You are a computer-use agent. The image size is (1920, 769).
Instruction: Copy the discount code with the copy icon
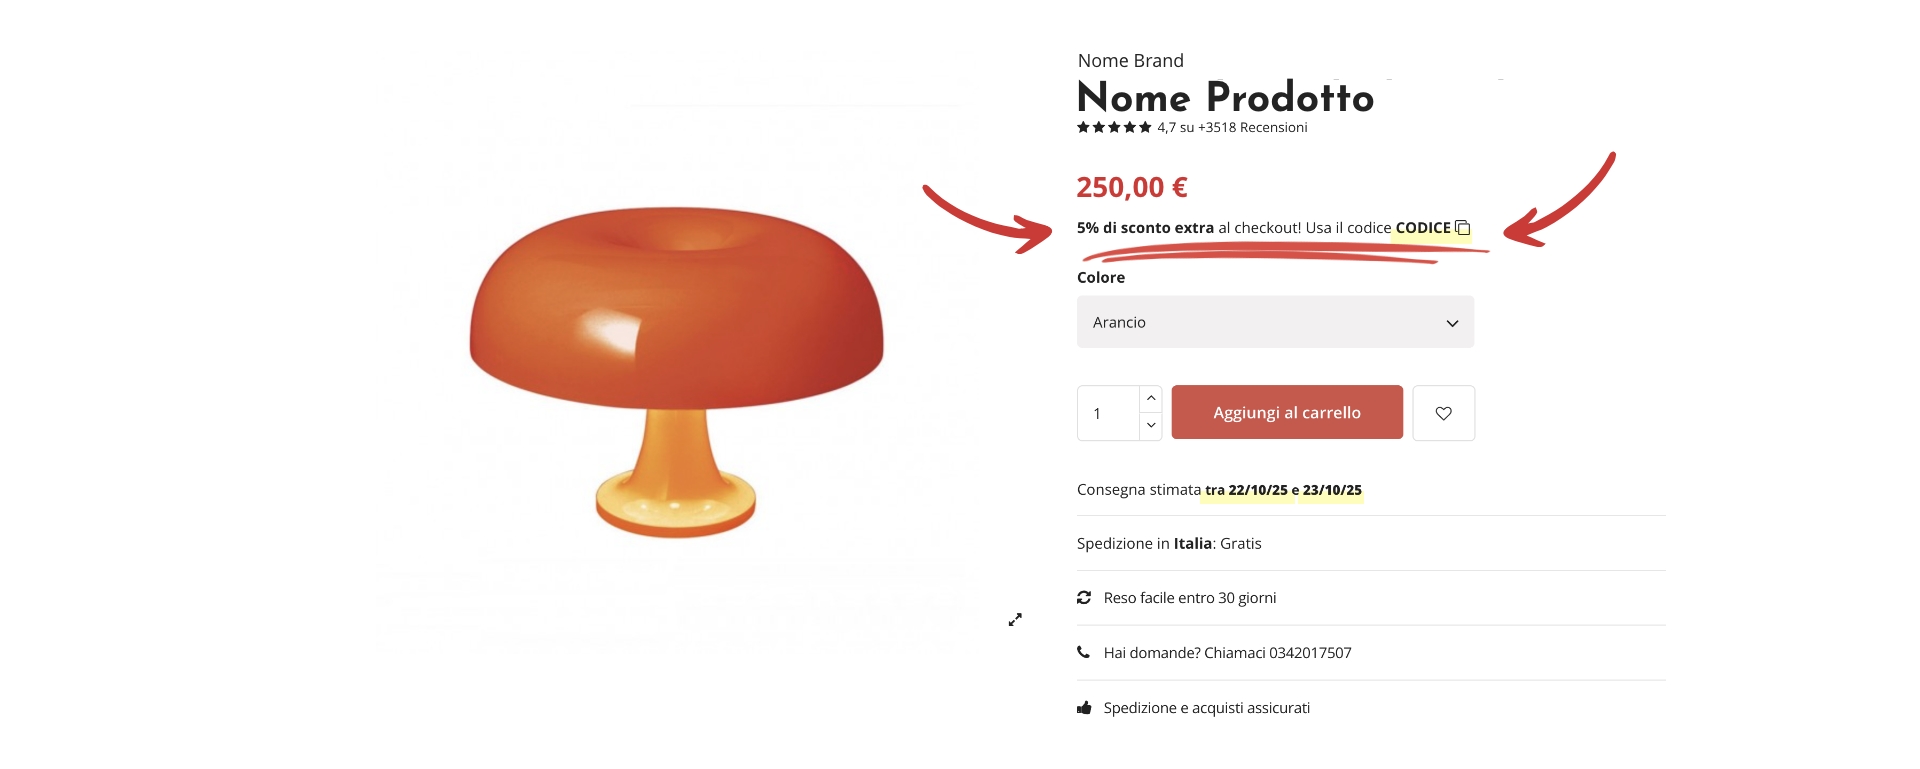(1463, 228)
